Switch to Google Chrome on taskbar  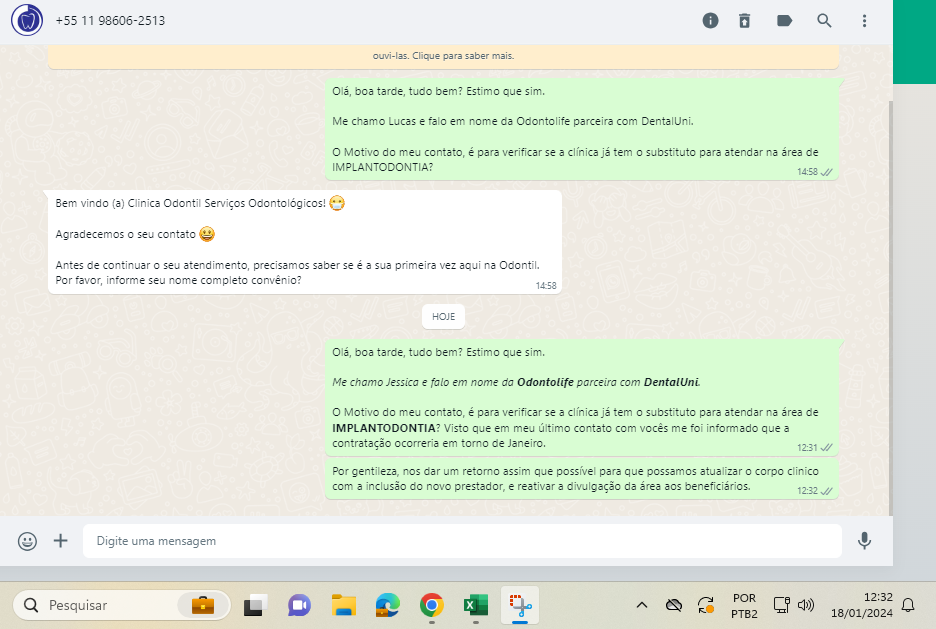(432, 606)
